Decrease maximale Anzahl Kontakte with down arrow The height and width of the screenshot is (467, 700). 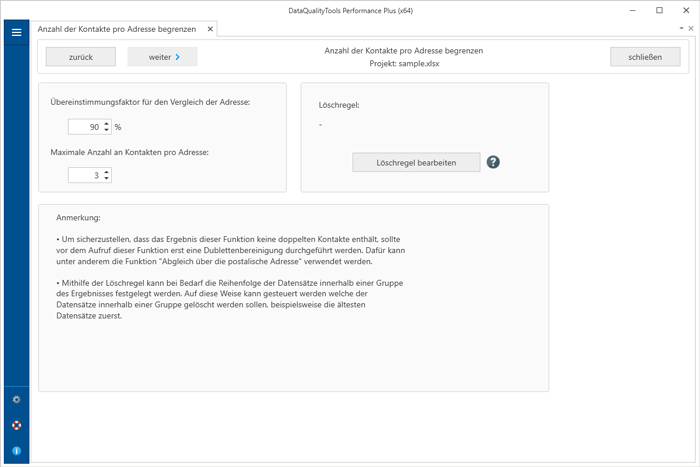(106, 178)
